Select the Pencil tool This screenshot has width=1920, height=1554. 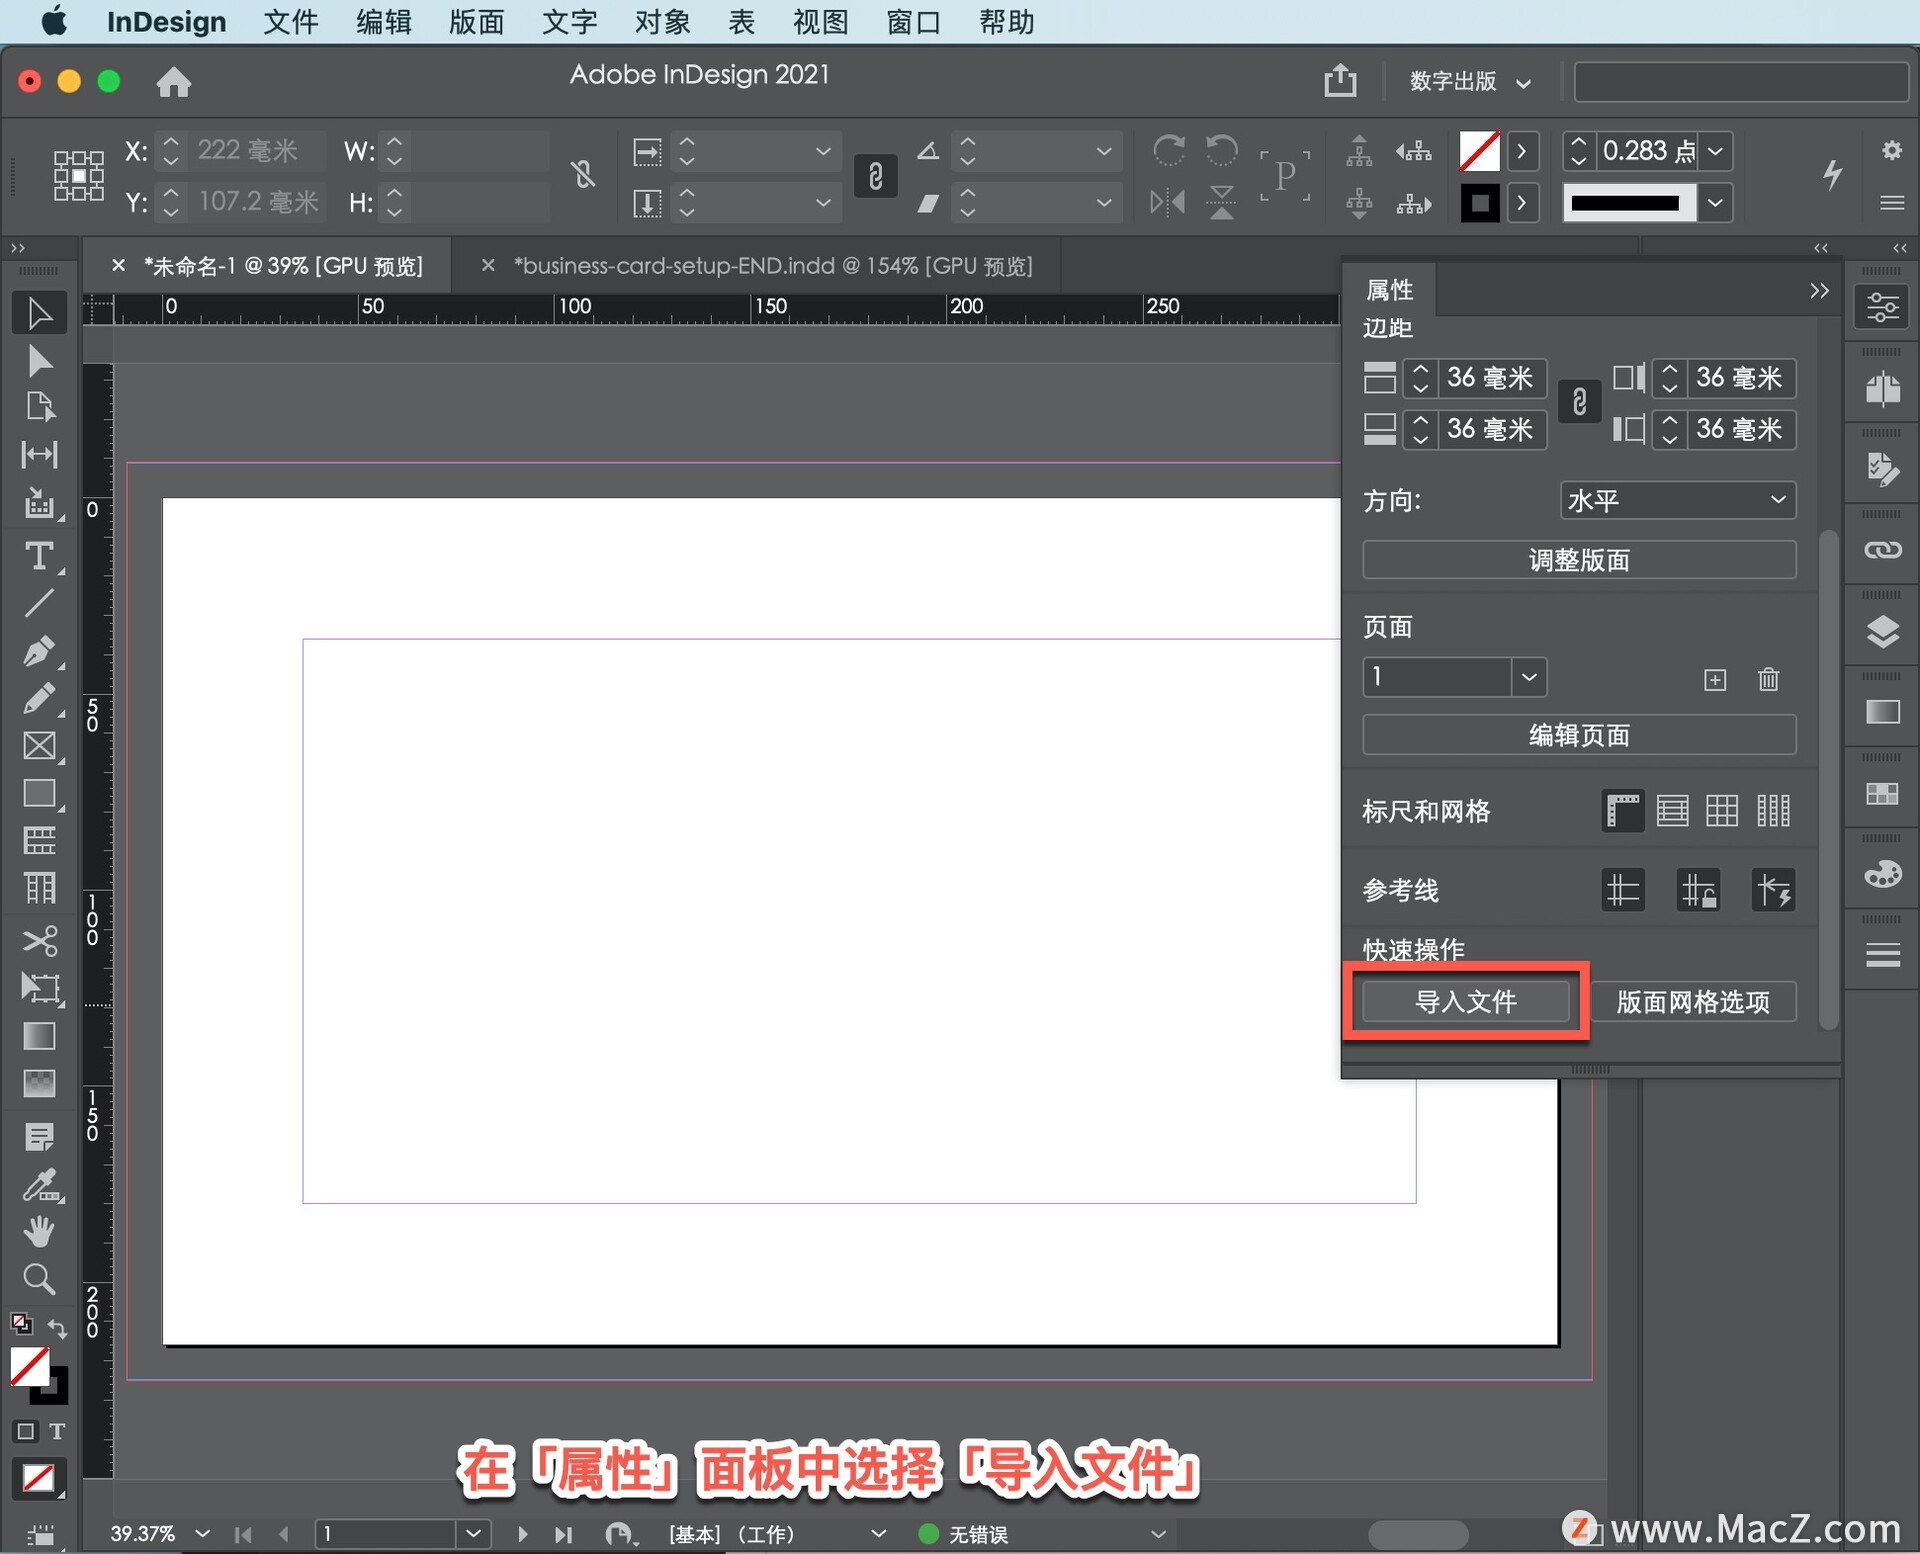tap(39, 698)
